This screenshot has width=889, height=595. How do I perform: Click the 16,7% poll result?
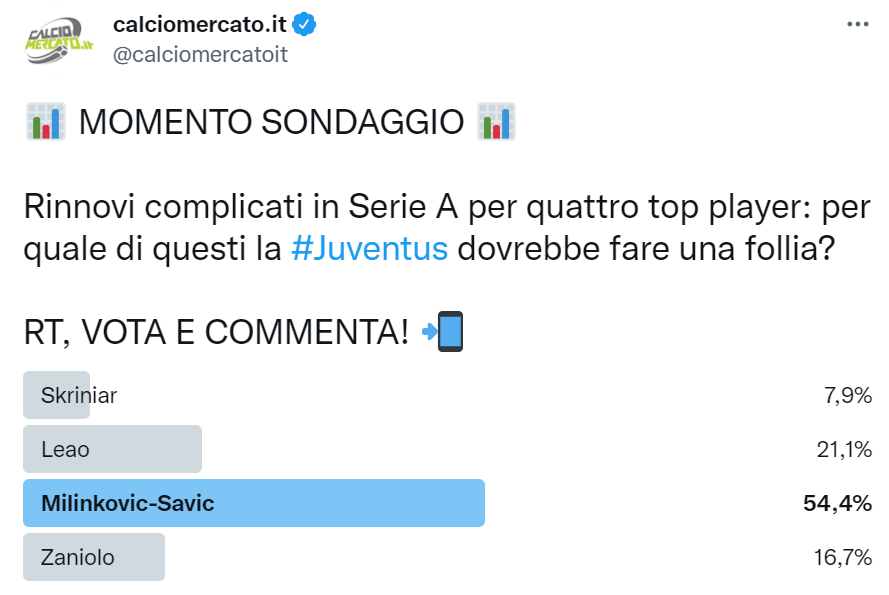point(842,557)
